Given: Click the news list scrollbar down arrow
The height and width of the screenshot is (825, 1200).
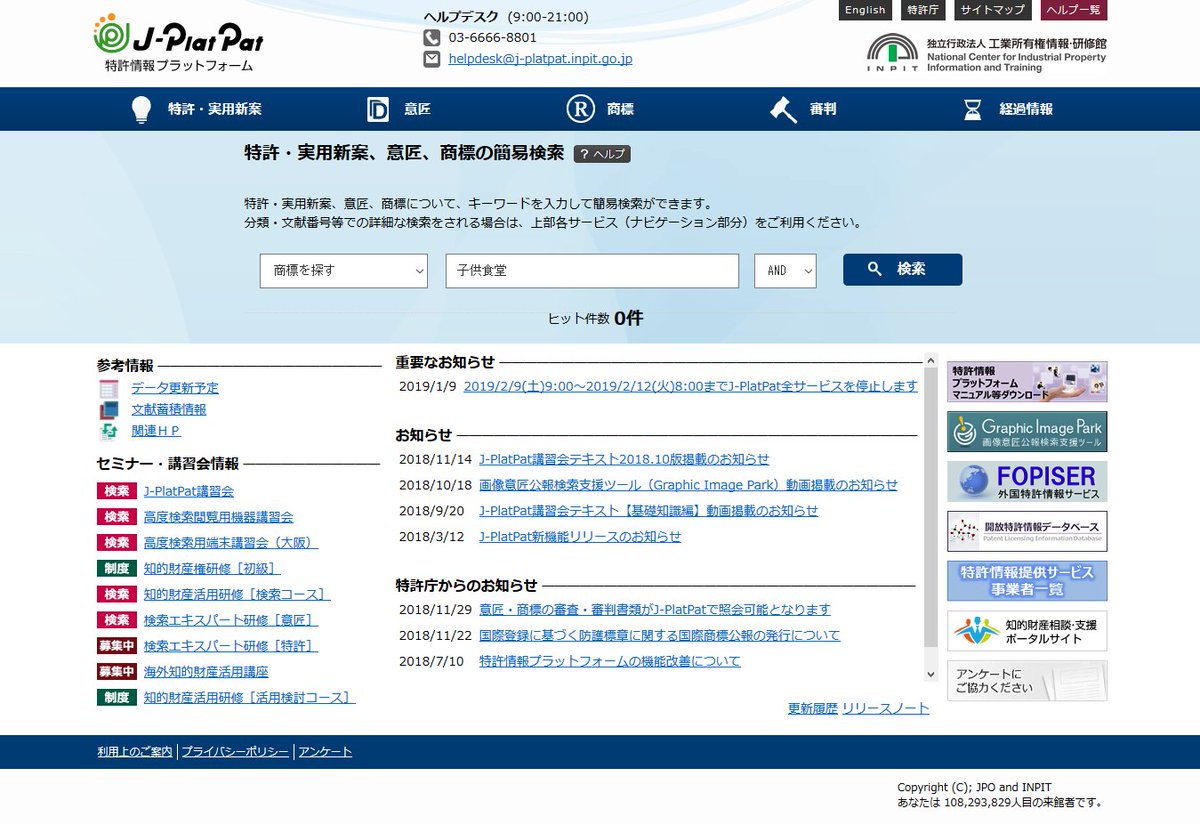Looking at the screenshot, I should (931, 675).
